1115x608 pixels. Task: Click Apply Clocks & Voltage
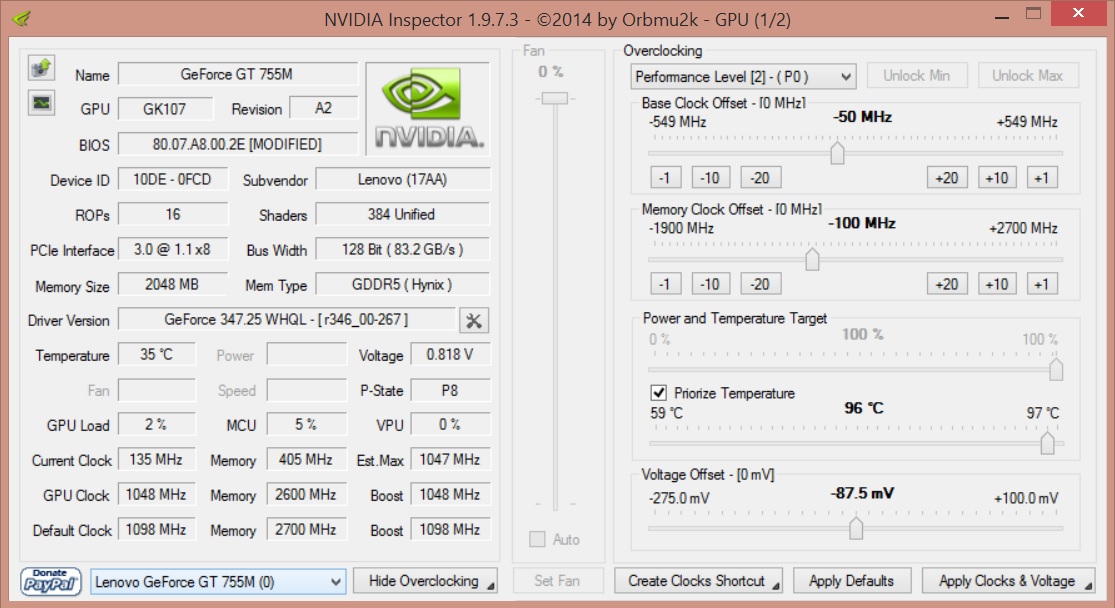pos(1008,581)
